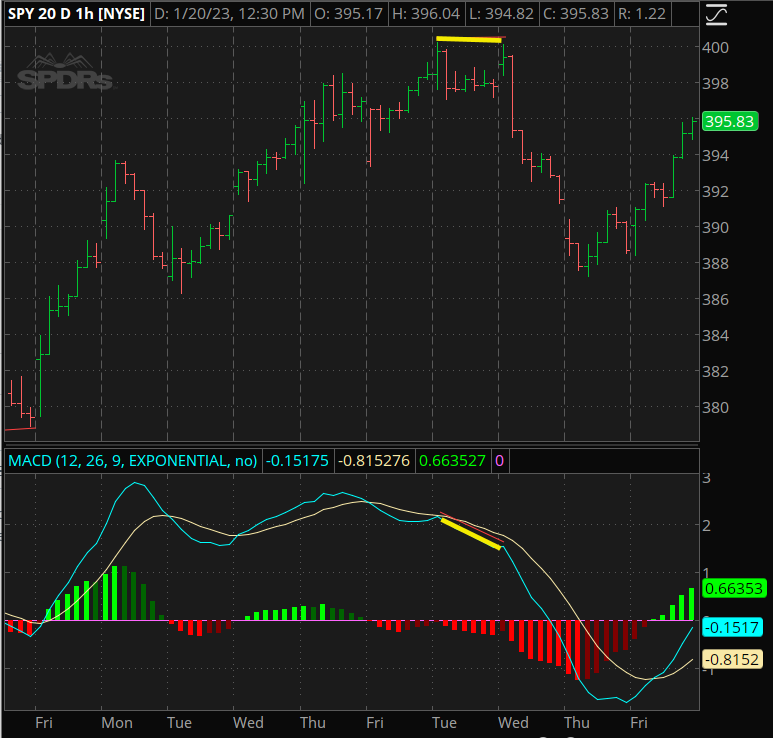This screenshot has height=738, width=773.
Task: Click the green MACD diff value 0.663527
Action: [x=452, y=460]
